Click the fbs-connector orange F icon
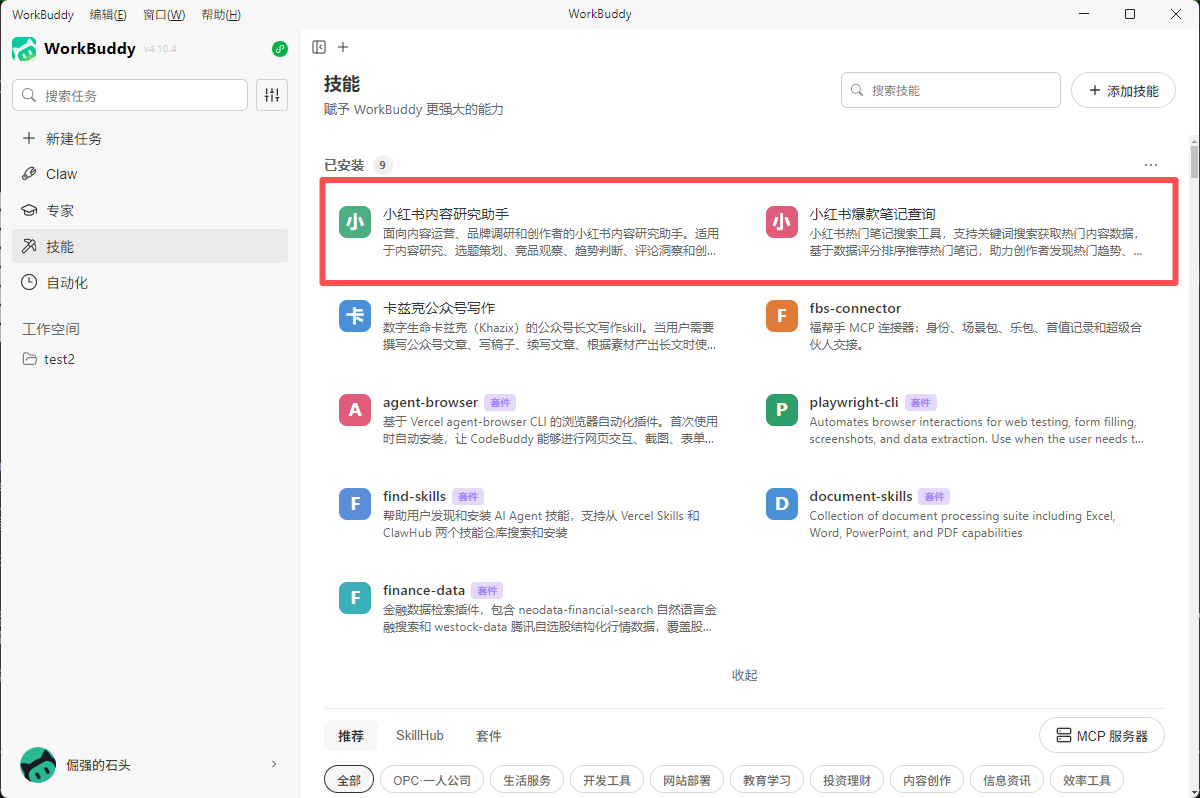 click(782, 316)
